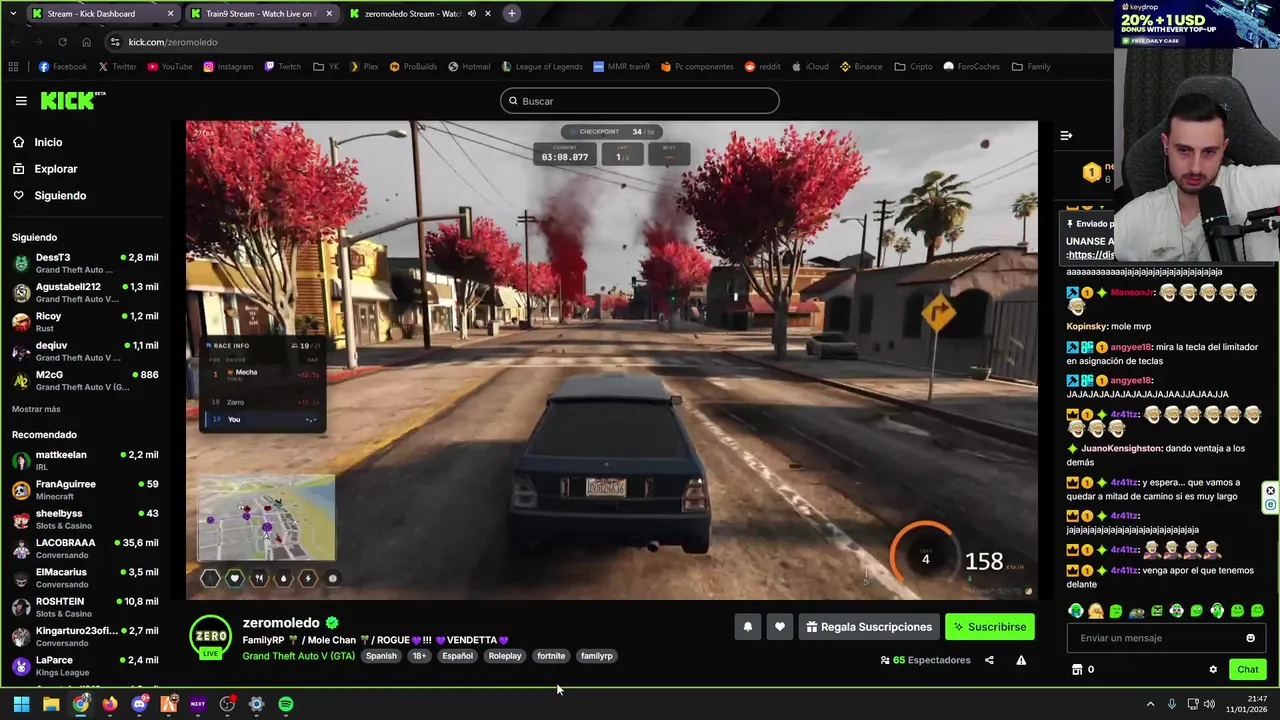Toggle follow with the heart button
Viewport: 1280px width, 720px height.
(x=780, y=627)
